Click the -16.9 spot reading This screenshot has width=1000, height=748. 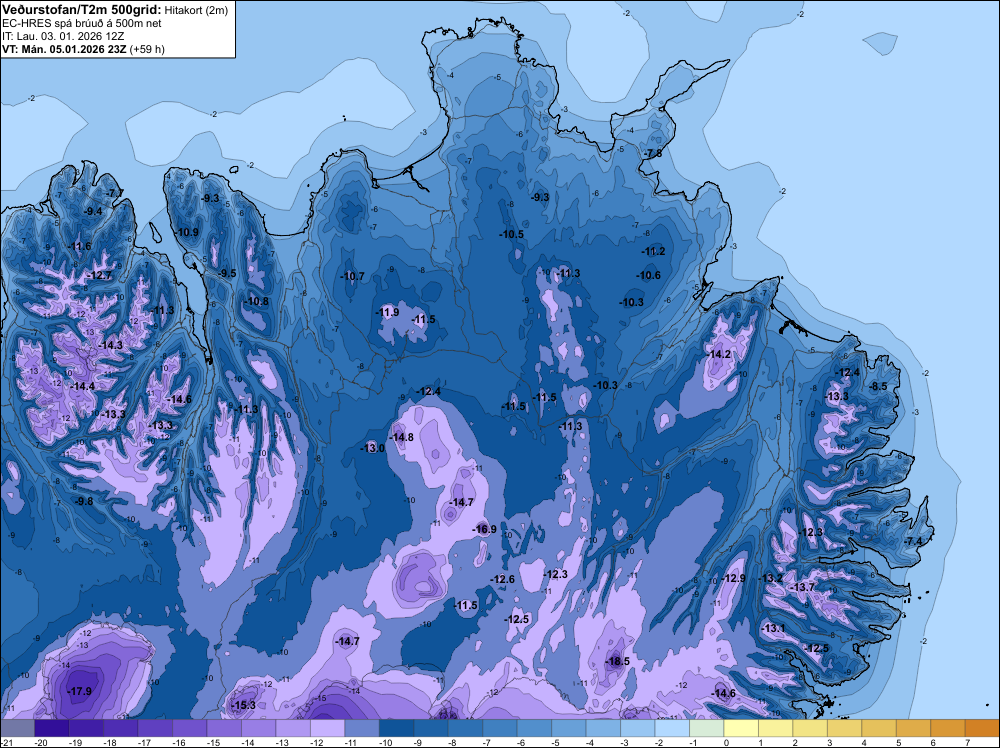tap(484, 529)
